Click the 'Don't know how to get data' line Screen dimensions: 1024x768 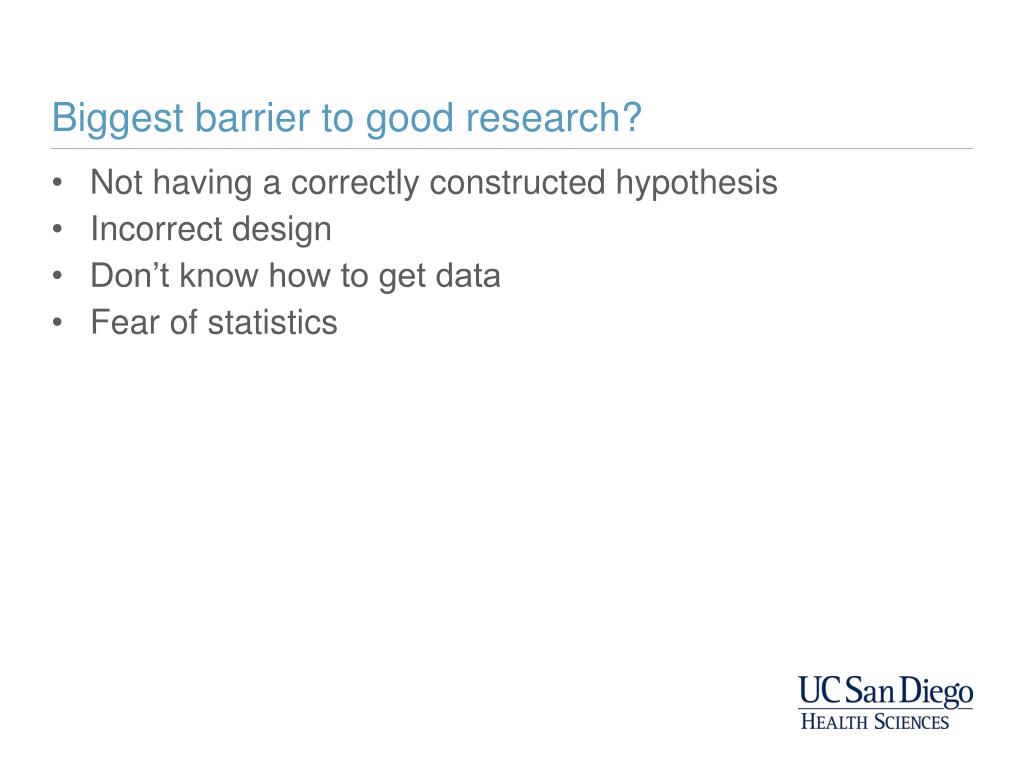pos(295,276)
